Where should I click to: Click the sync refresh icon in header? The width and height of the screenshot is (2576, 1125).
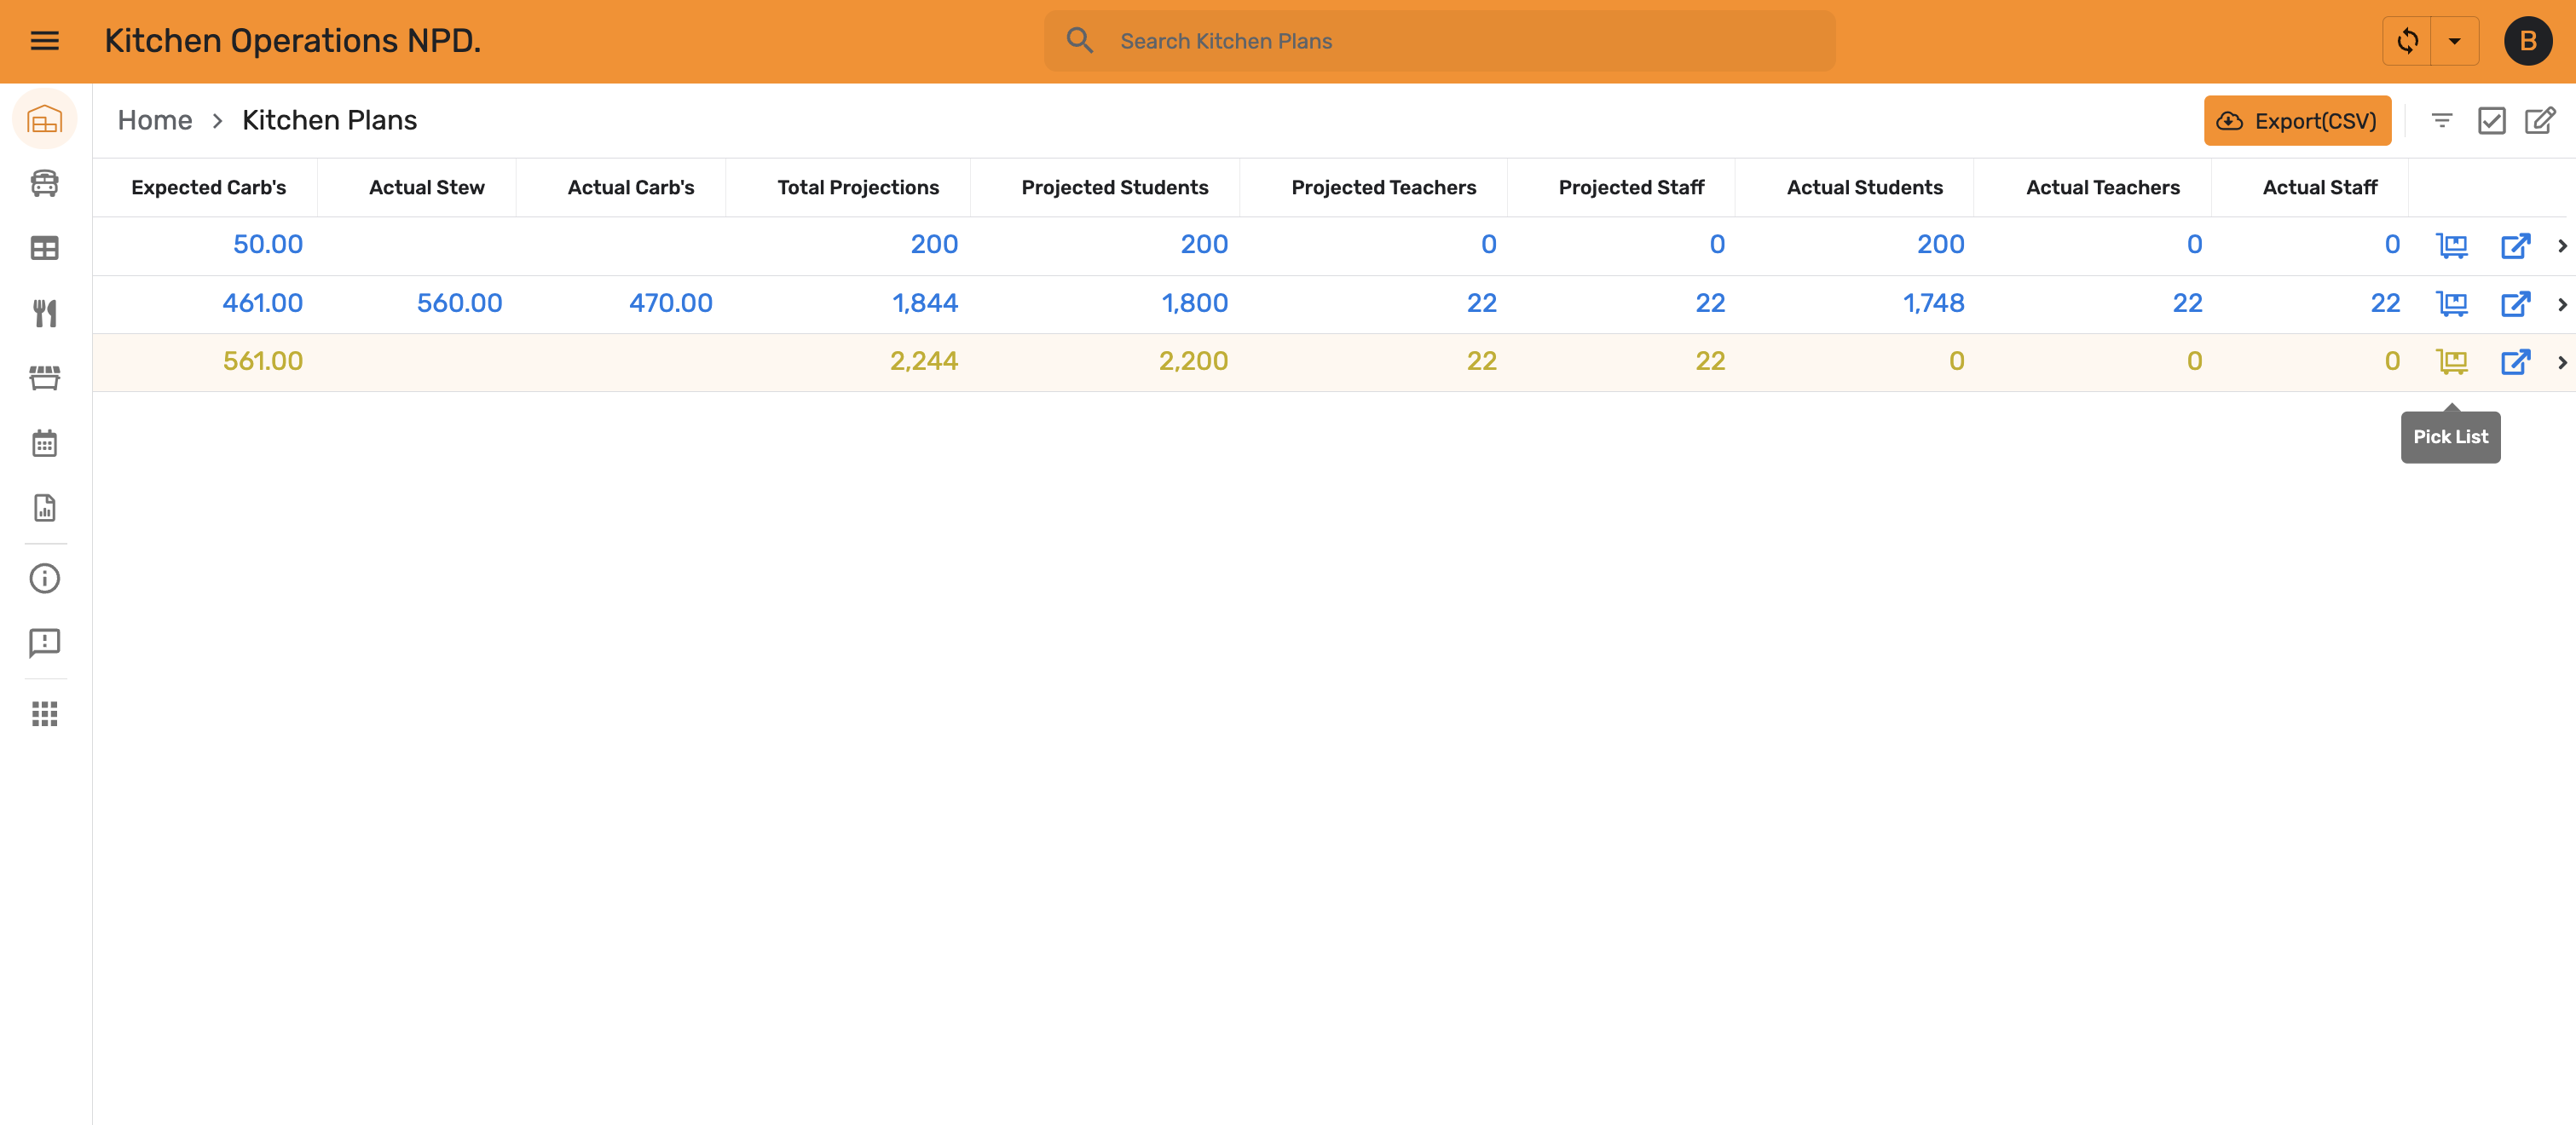tap(2407, 41)
